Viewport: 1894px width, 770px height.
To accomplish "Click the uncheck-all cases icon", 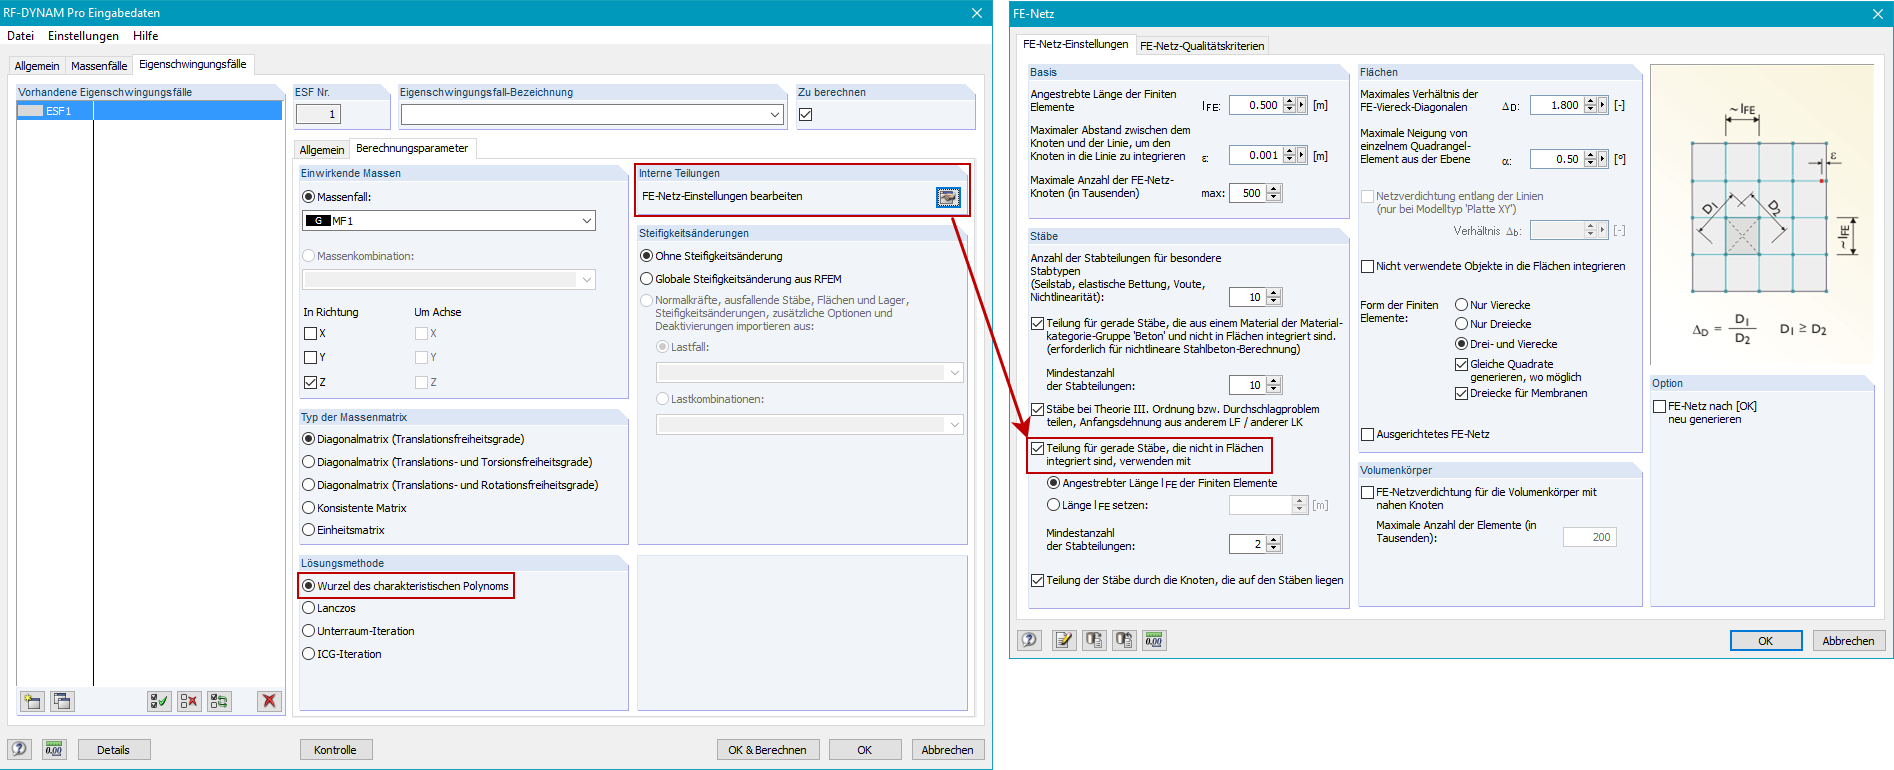I will coord(189,701).
